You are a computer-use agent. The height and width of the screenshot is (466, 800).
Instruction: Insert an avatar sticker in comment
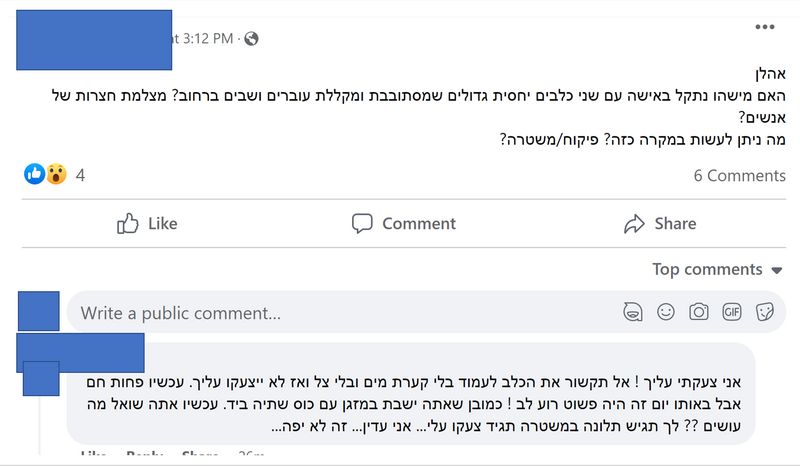(x=633, y=312)
